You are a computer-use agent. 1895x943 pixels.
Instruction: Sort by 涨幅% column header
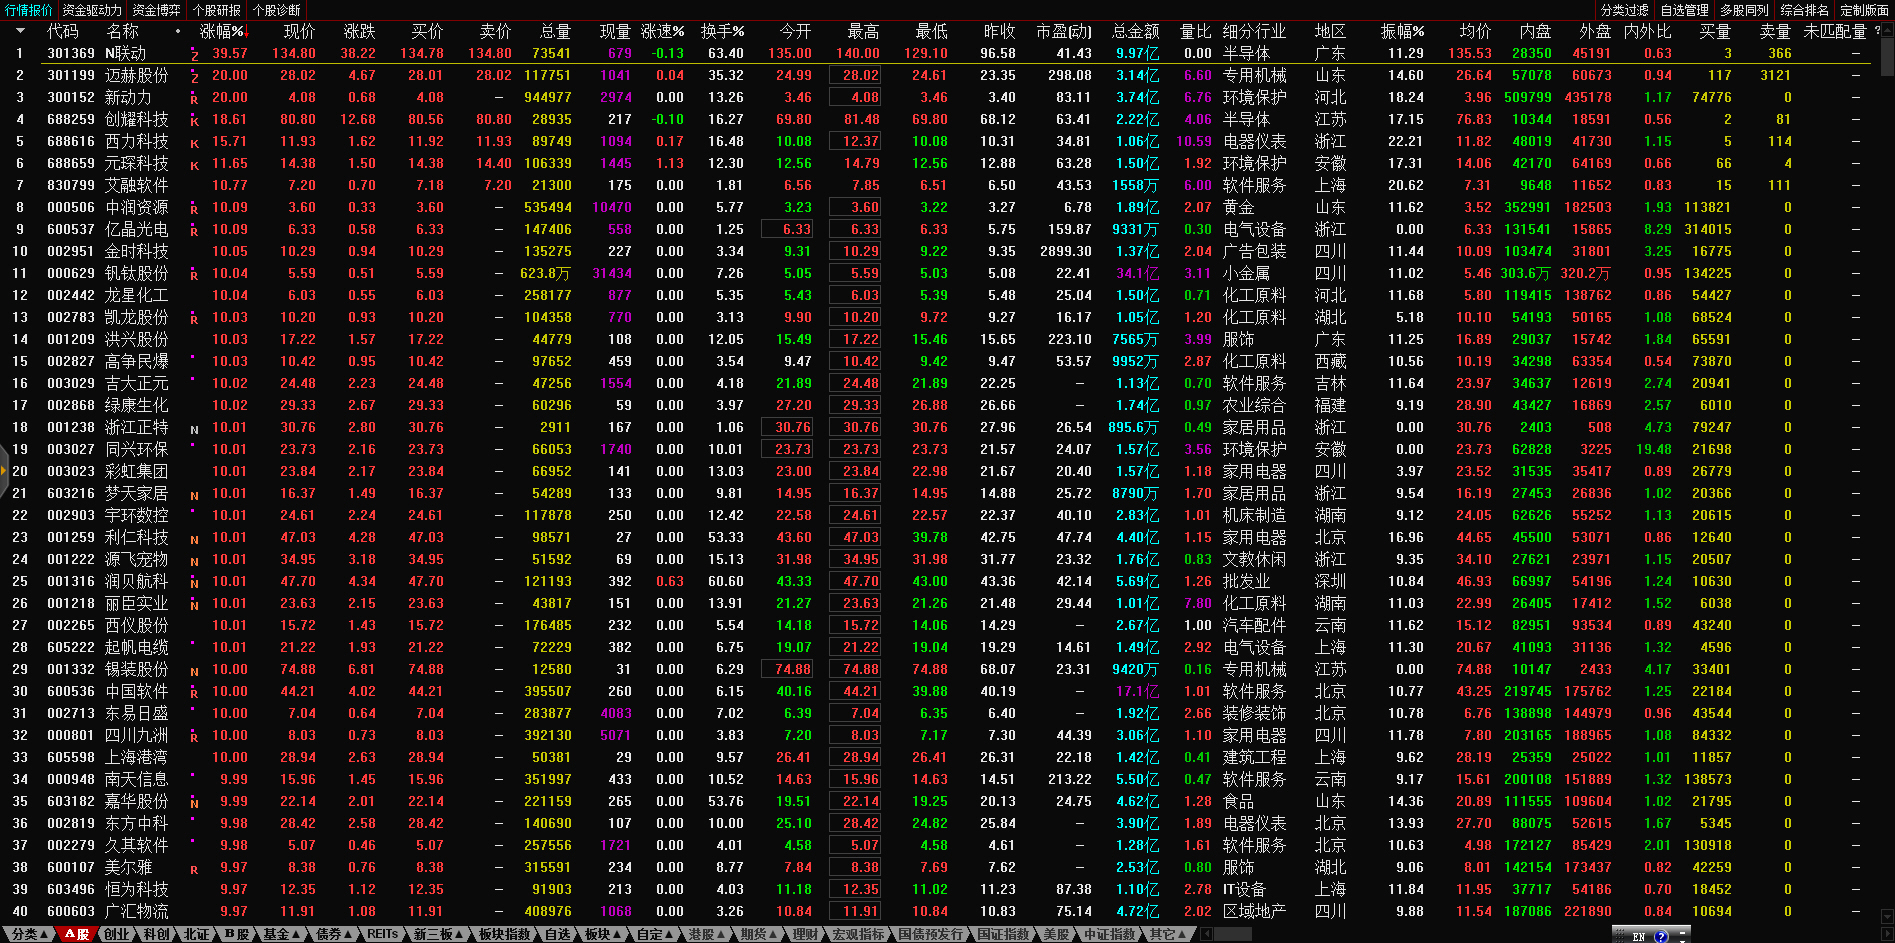221,32
